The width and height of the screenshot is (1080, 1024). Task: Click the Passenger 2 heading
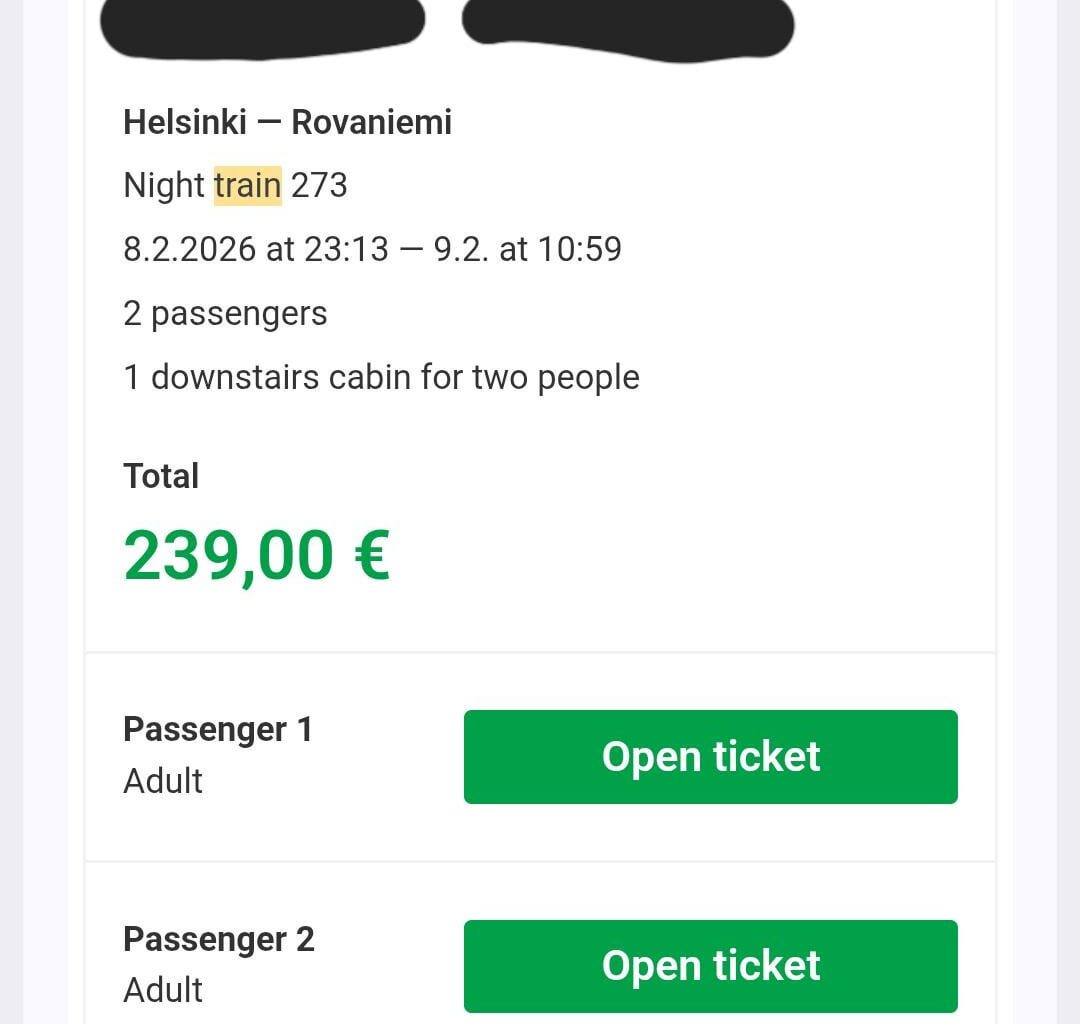217,940
